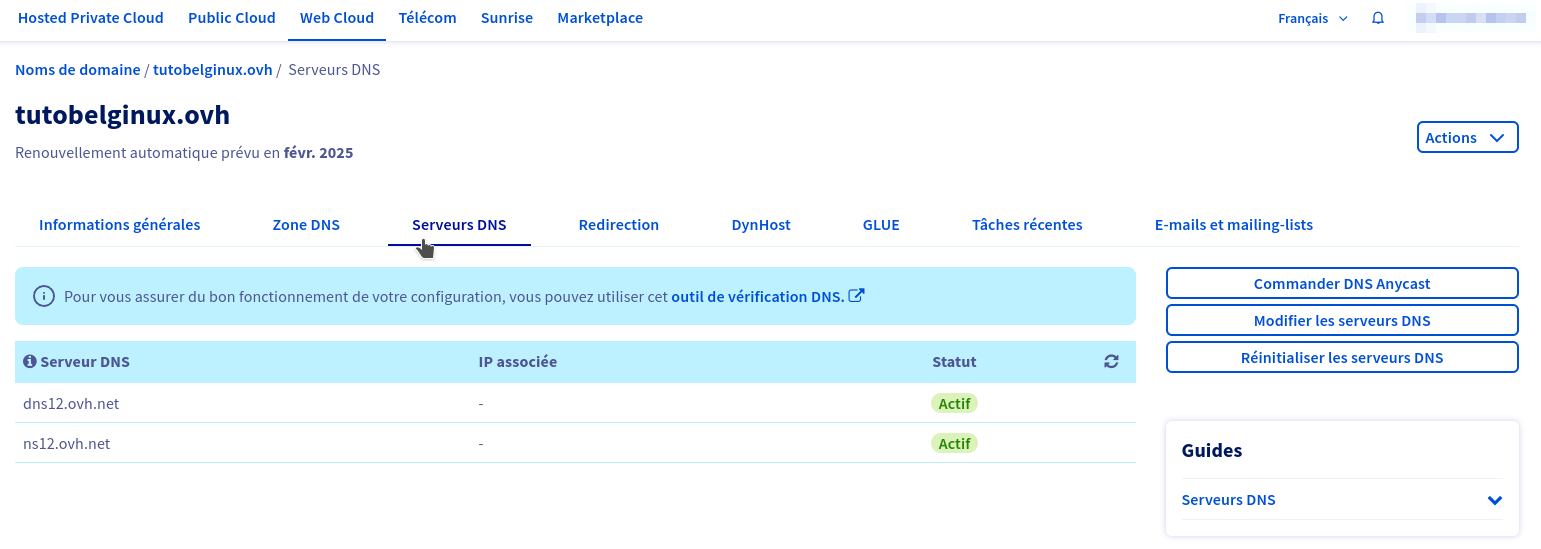Click Actif status of ns12.ovh.net
The height and width of the screenshot is (549, 1541).
955,443
